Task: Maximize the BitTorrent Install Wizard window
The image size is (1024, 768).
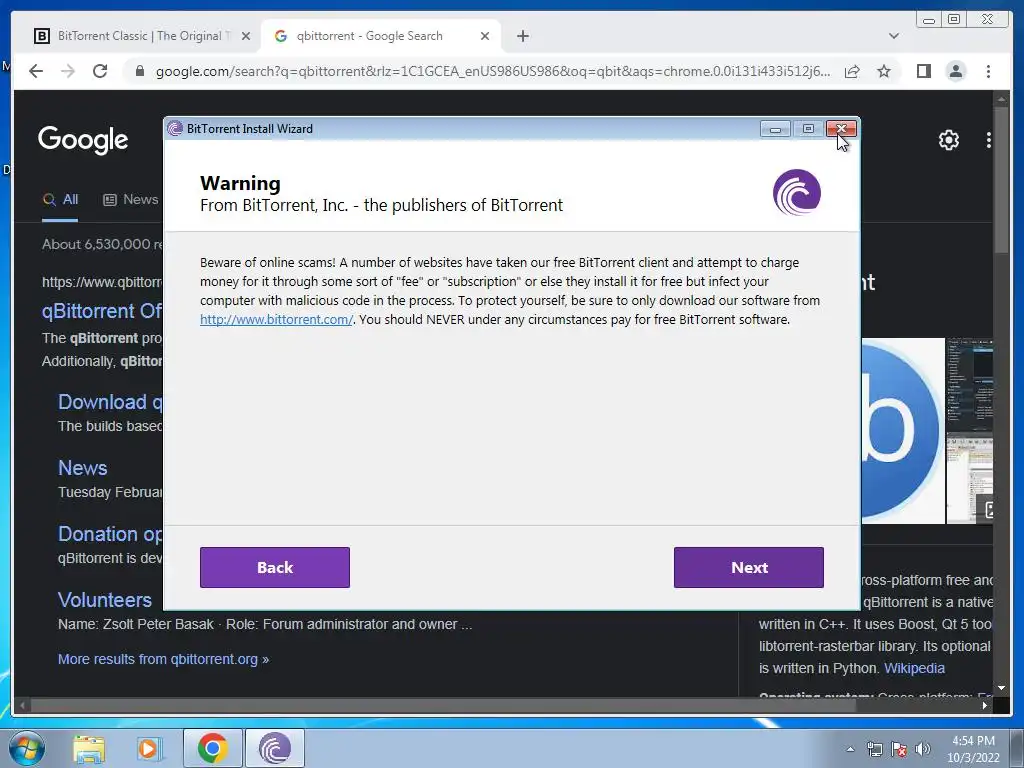Action: coord(808,129)
